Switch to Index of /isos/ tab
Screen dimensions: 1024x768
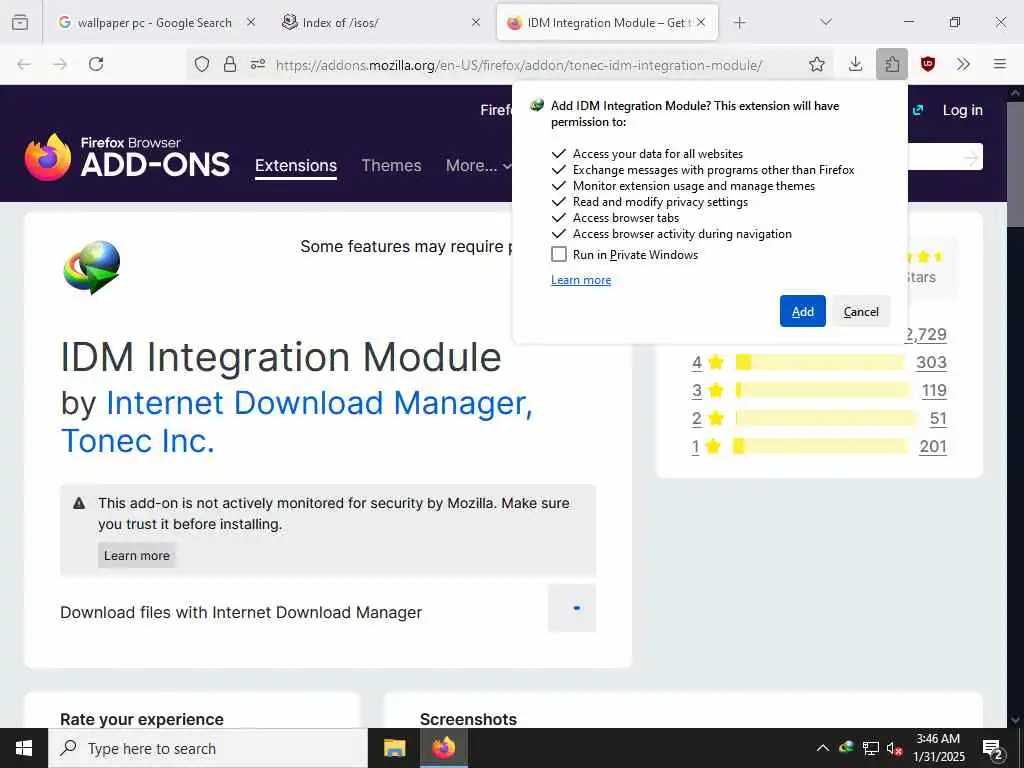(x=381, y=23)
